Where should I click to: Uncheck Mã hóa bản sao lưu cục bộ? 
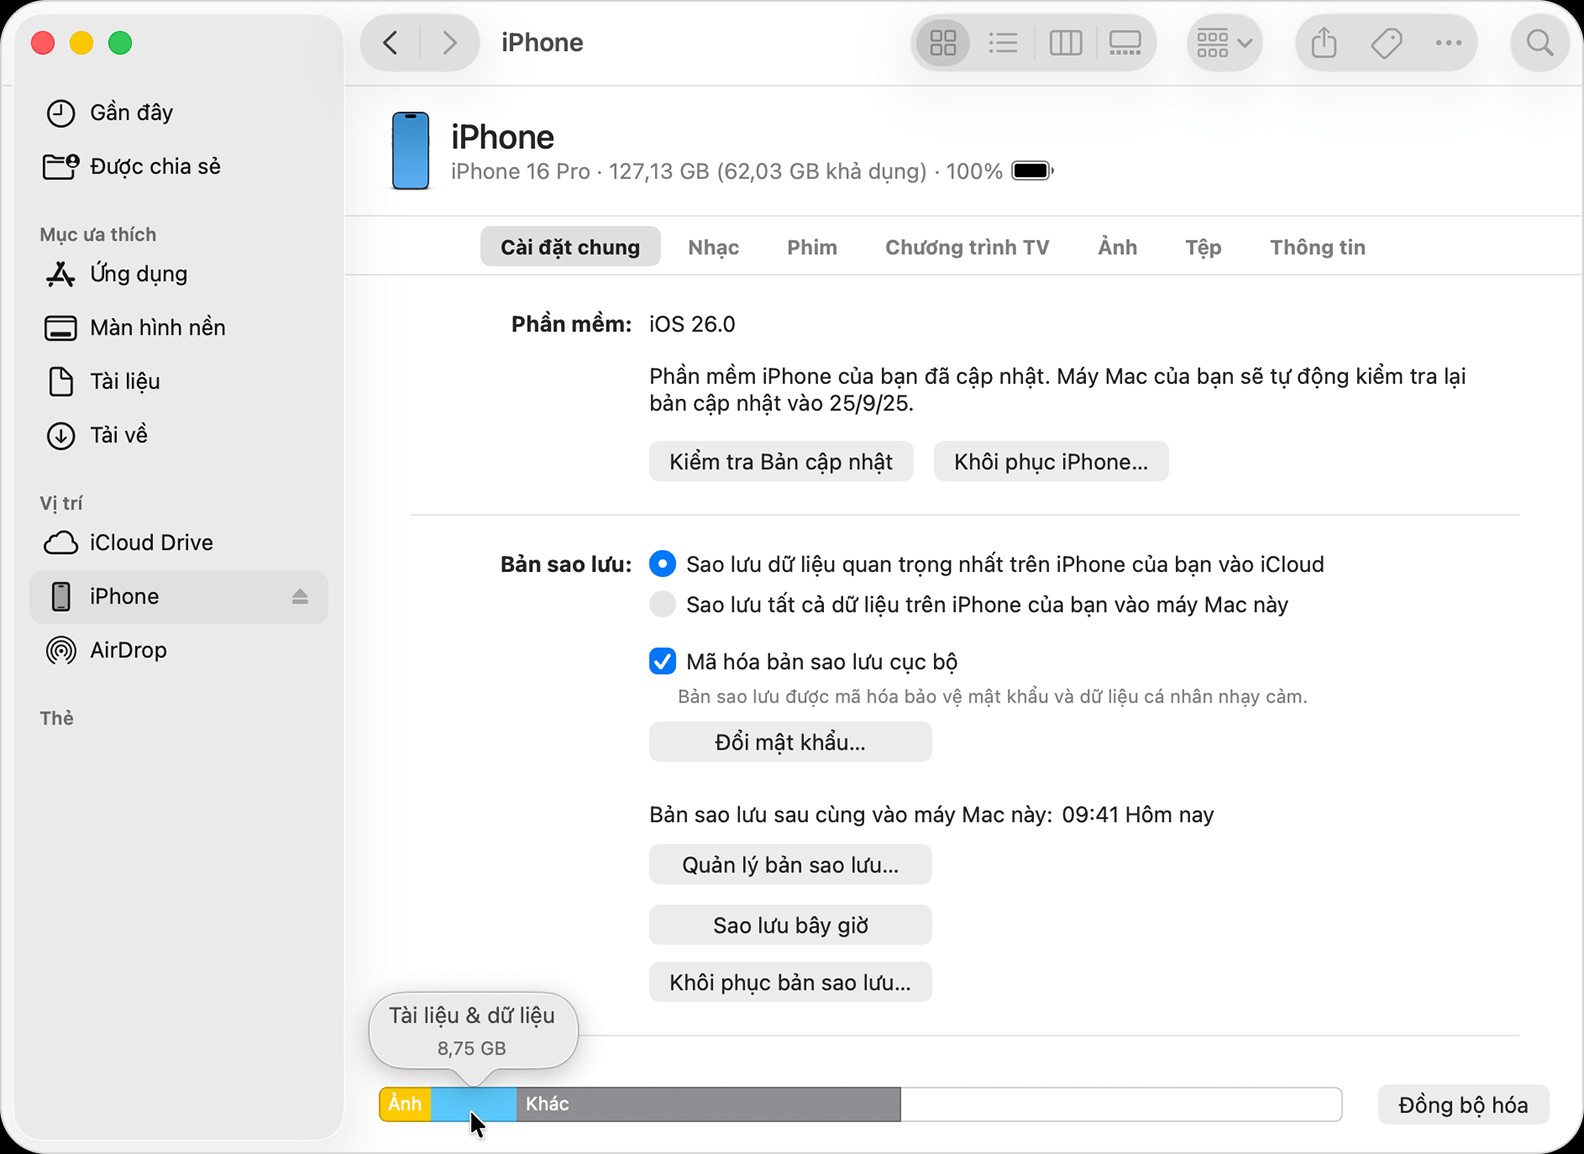click(x=662, y=661)
